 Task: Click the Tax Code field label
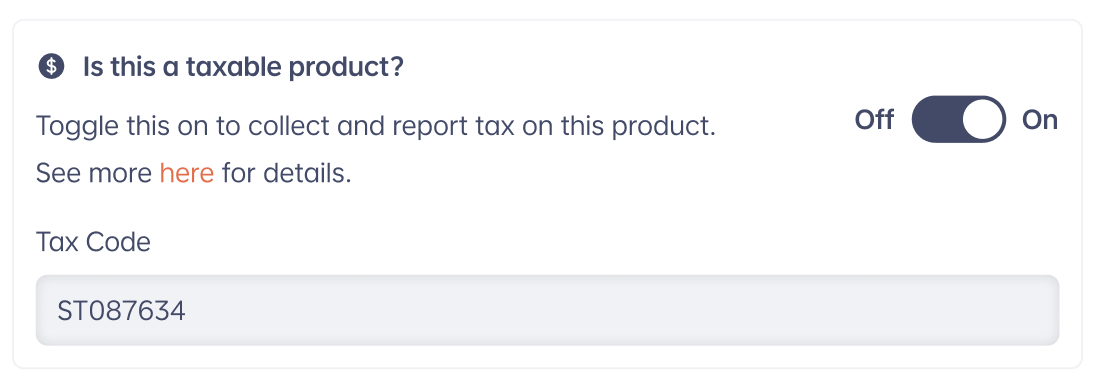[x=94, y=242]
